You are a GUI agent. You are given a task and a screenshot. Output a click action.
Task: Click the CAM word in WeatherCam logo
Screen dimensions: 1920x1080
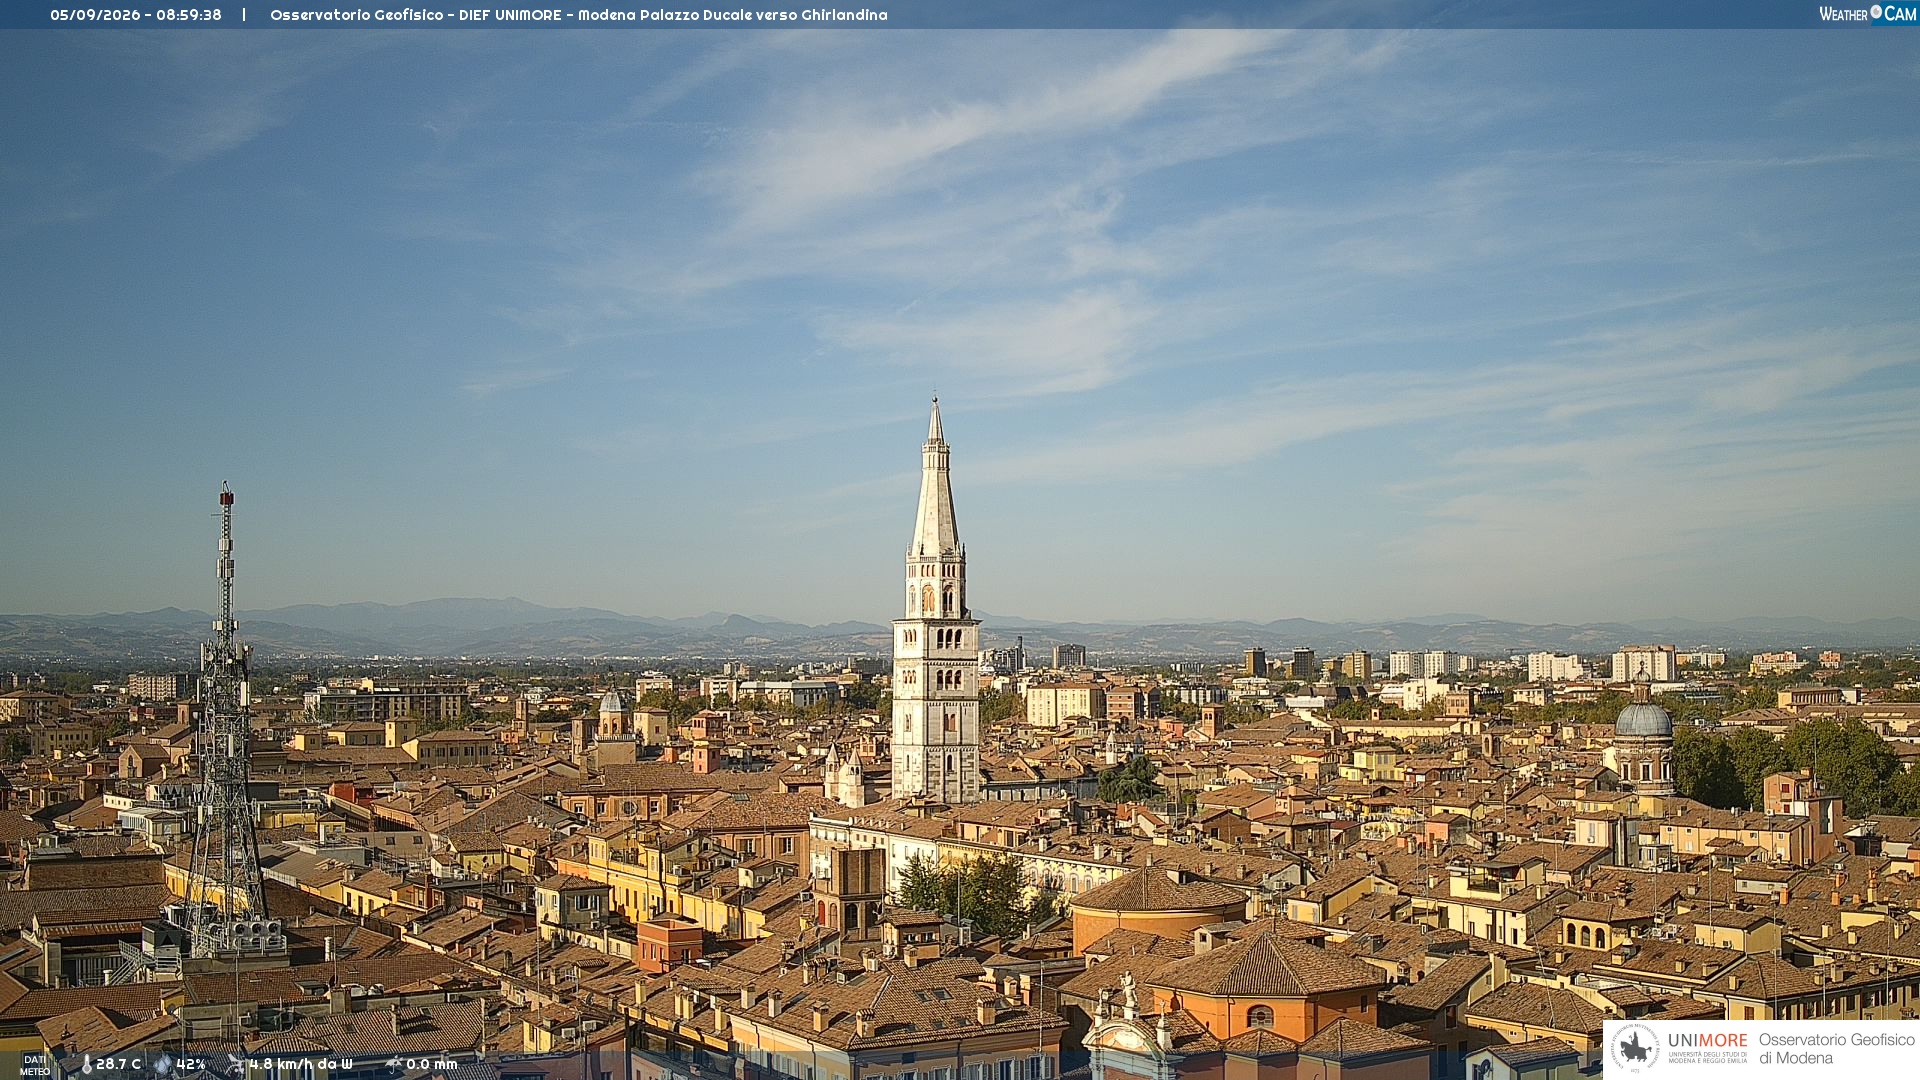[1900, 13]
